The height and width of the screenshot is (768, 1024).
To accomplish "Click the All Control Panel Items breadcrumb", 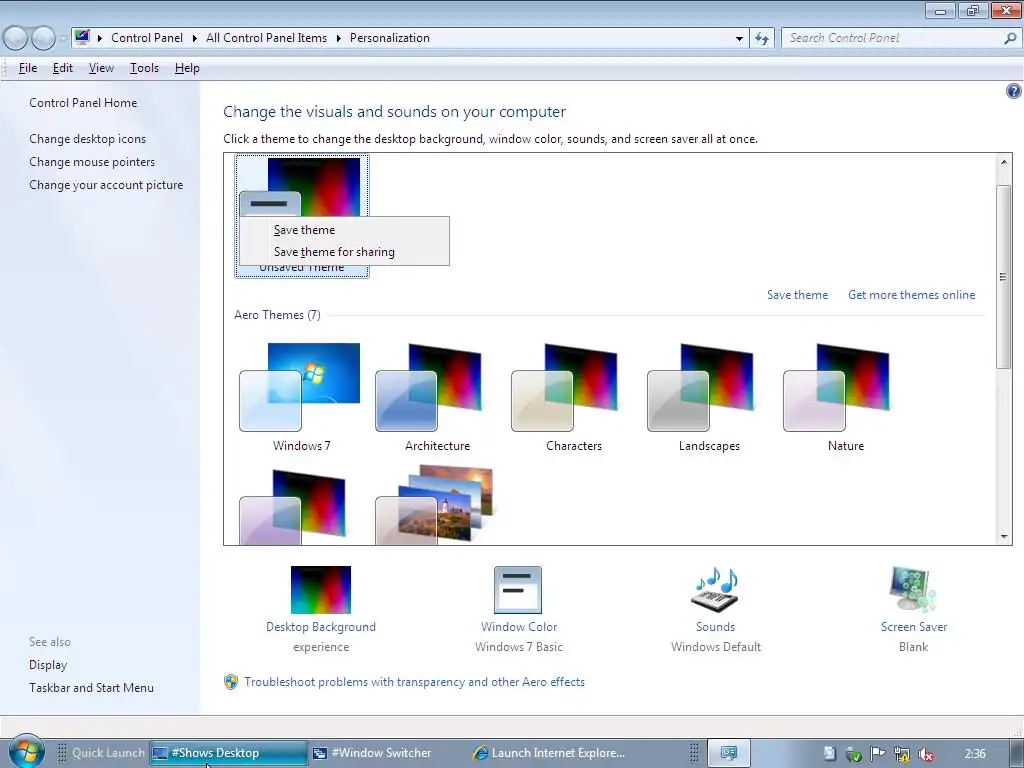I will click(266, 38).
